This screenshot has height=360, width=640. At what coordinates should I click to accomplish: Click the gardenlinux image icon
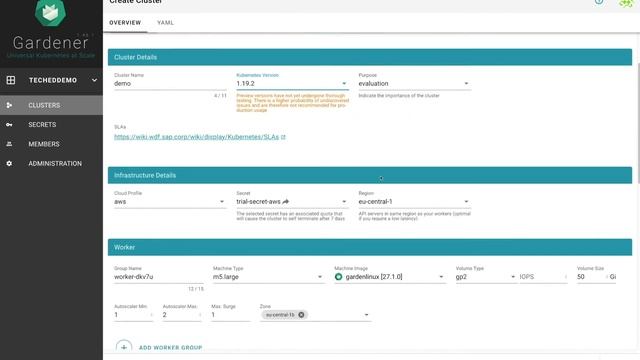pos(338,277)
